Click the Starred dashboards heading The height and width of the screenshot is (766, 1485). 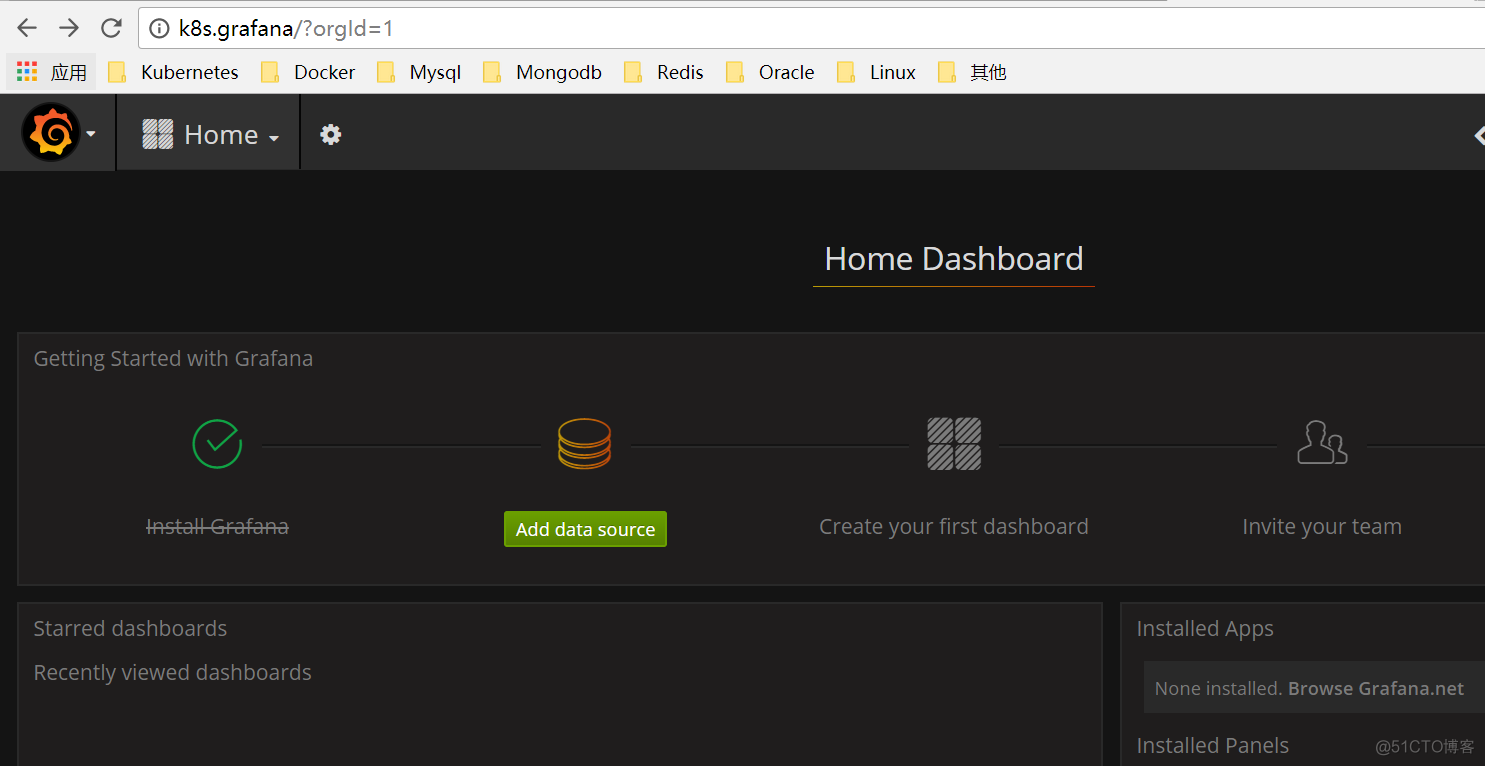point(130,628)
